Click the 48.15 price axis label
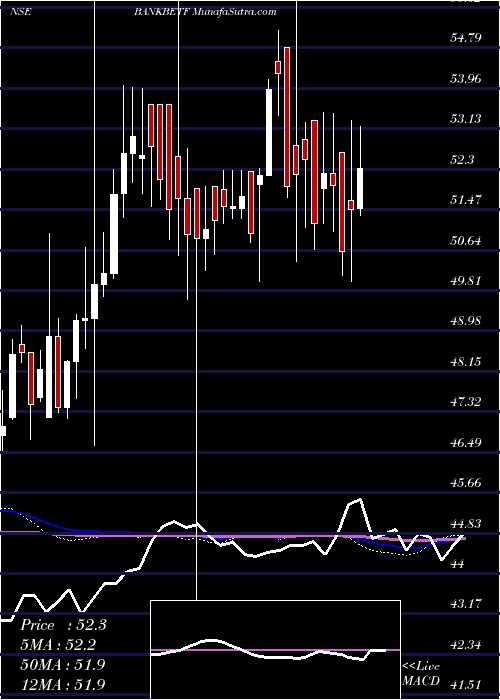Image resolution: width=500 pixels, height=700 pixels. tap(466, 362)
